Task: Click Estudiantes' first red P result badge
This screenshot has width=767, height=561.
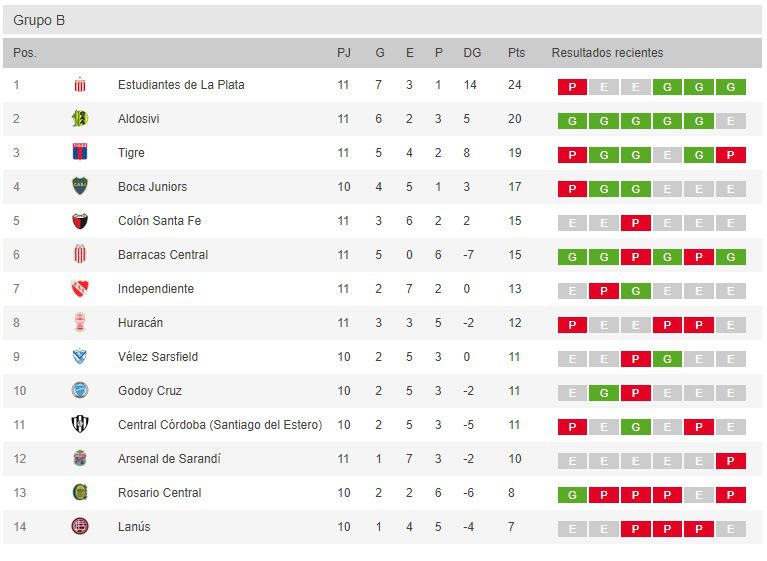Action: point(572,87)
